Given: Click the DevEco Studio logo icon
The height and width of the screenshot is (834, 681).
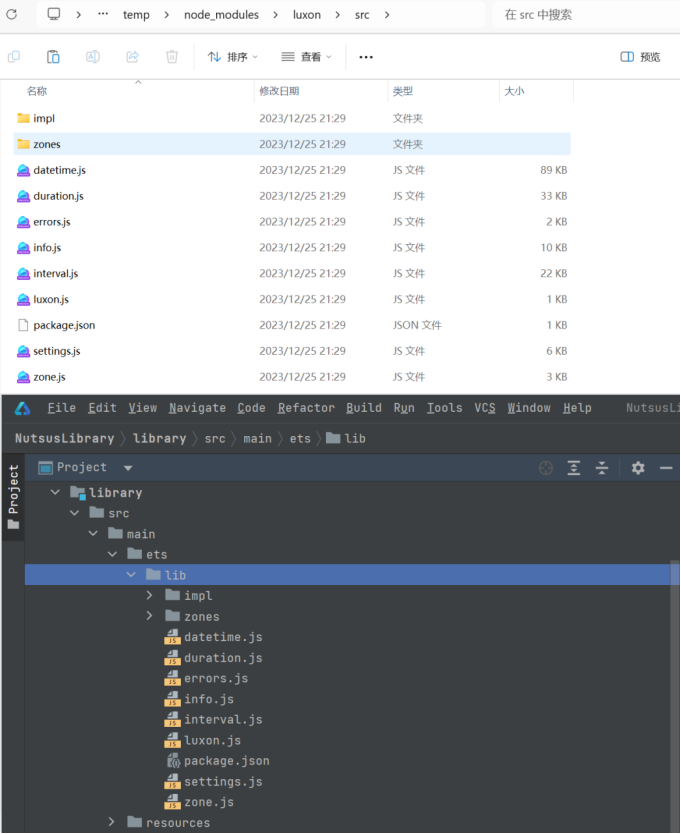Looking at the screenshot, I should pos(22,408).
